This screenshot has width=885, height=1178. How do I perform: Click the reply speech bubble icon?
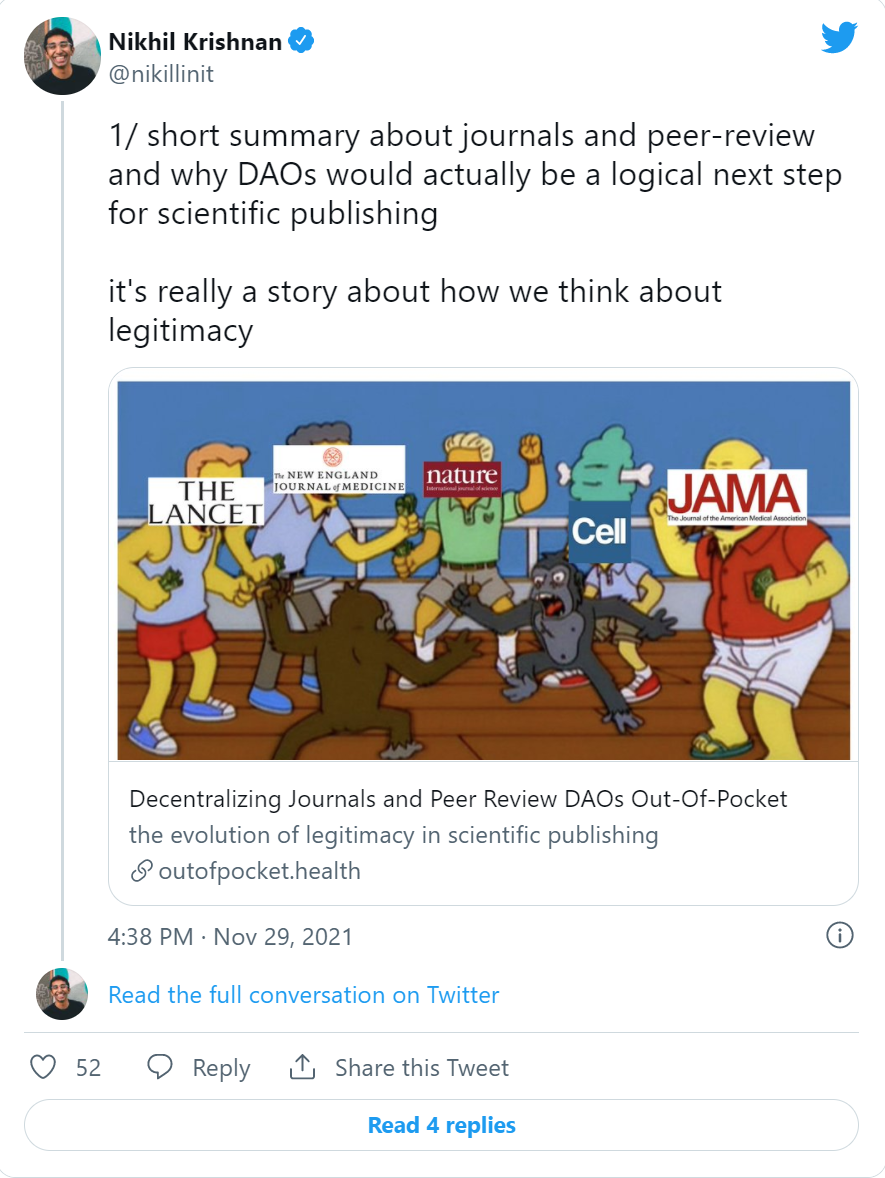(159, 1067)
